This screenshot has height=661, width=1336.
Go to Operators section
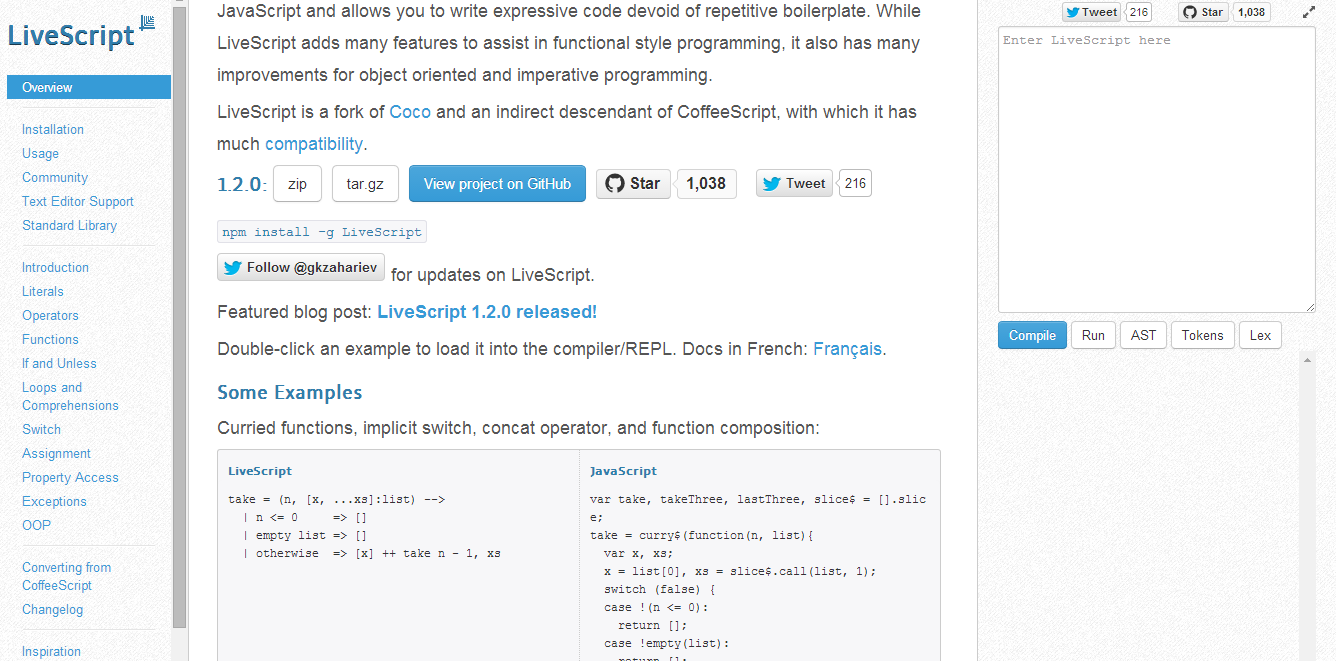tap(50, 316)
